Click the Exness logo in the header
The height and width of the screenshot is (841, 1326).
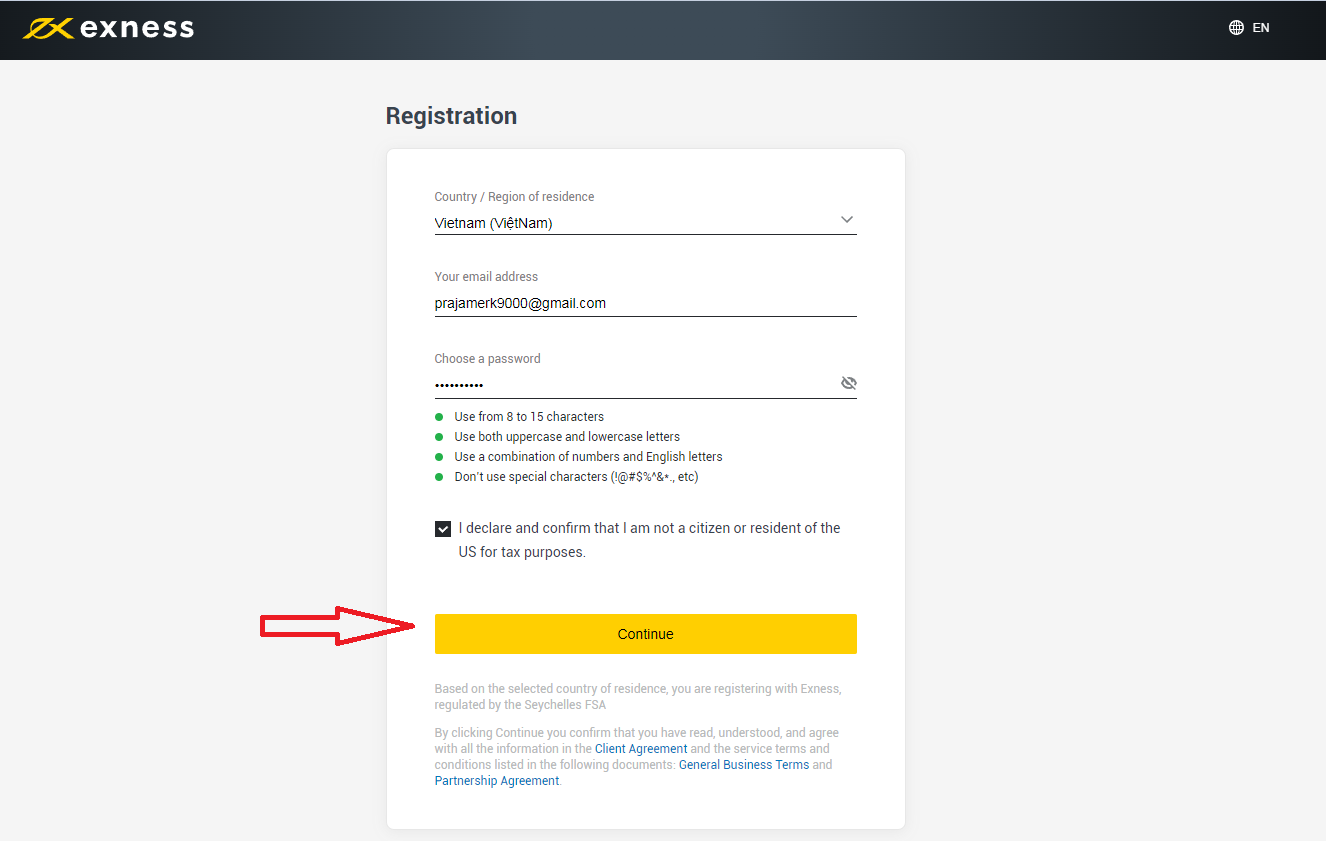point(107,27)
